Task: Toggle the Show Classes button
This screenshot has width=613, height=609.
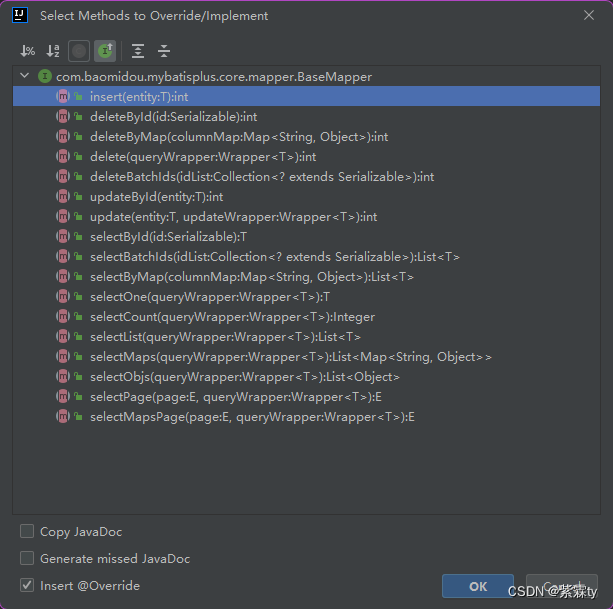Action: pyautogui.click(x=79, y=51)
